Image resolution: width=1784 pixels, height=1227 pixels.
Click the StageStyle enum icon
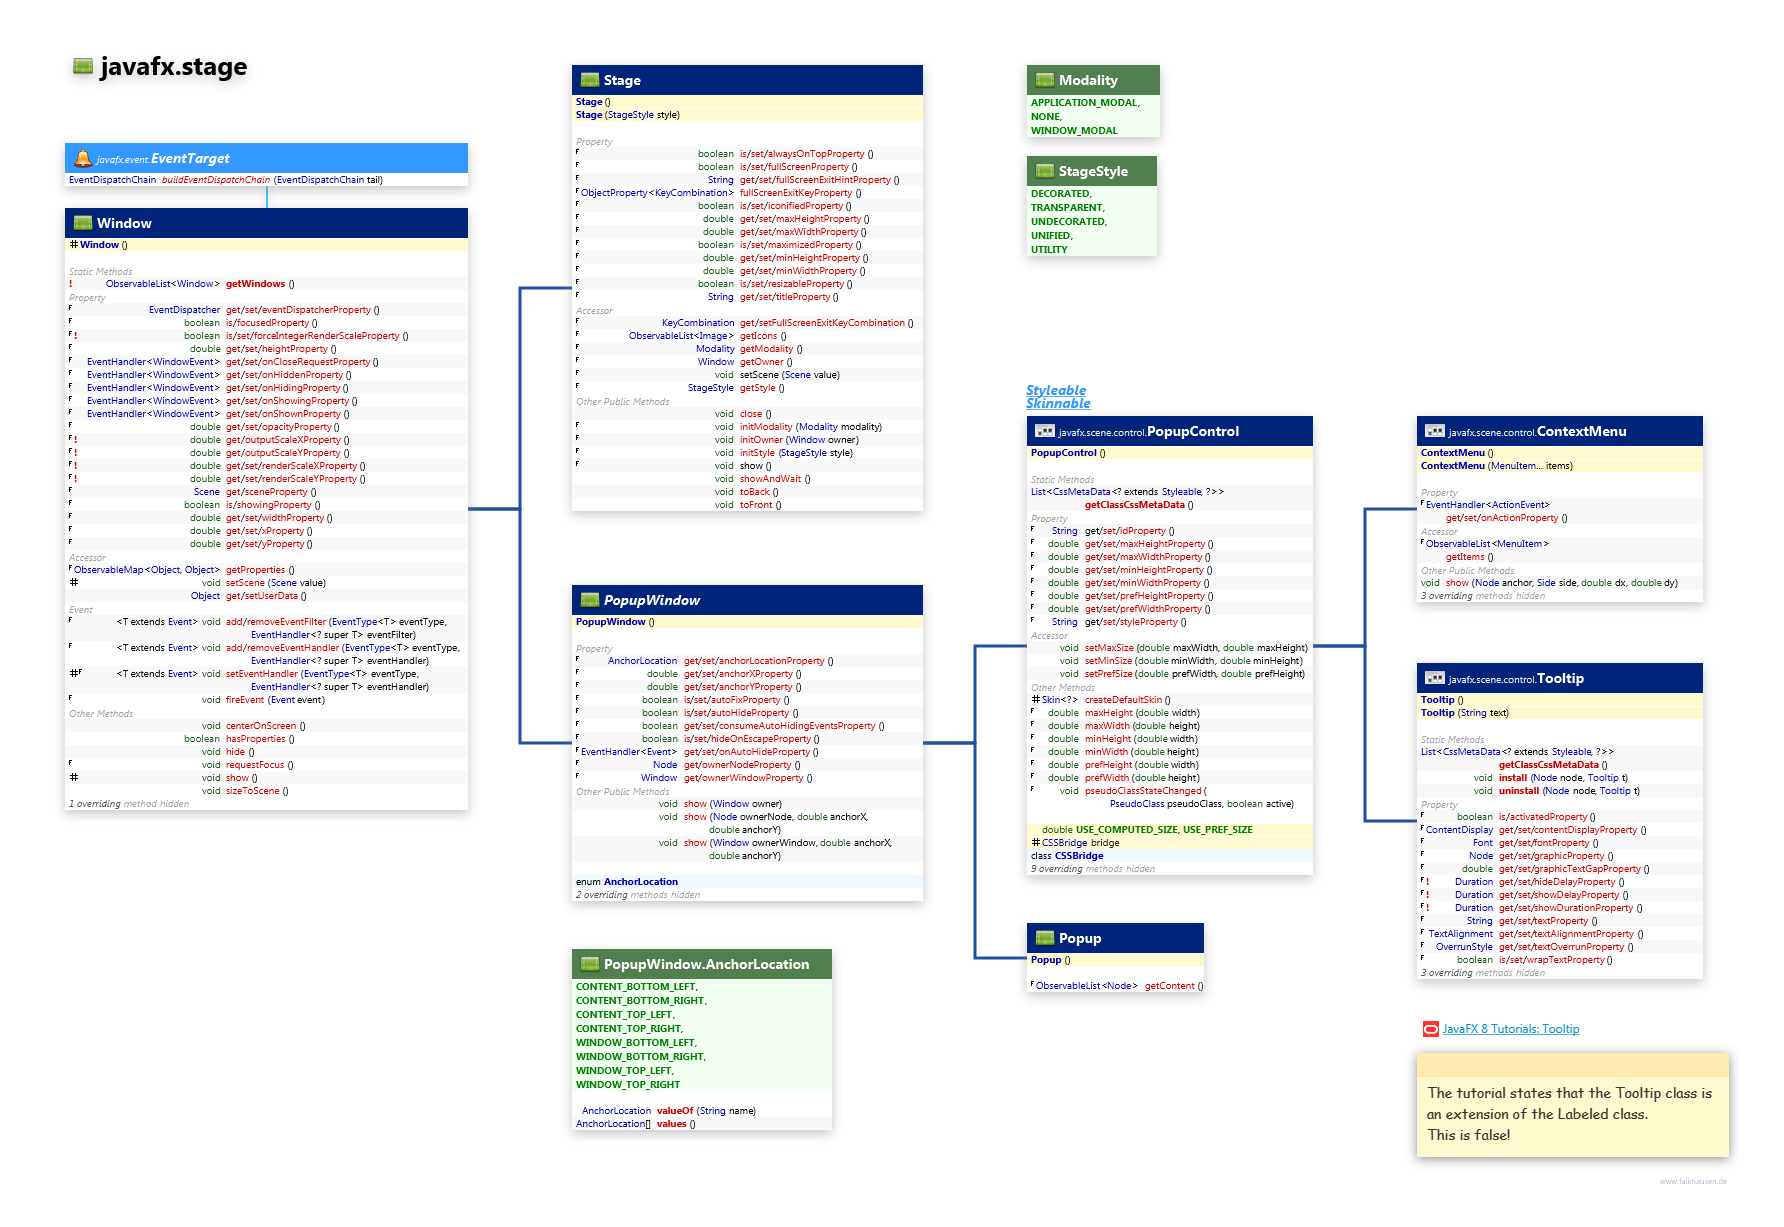tap(1045, 171)
